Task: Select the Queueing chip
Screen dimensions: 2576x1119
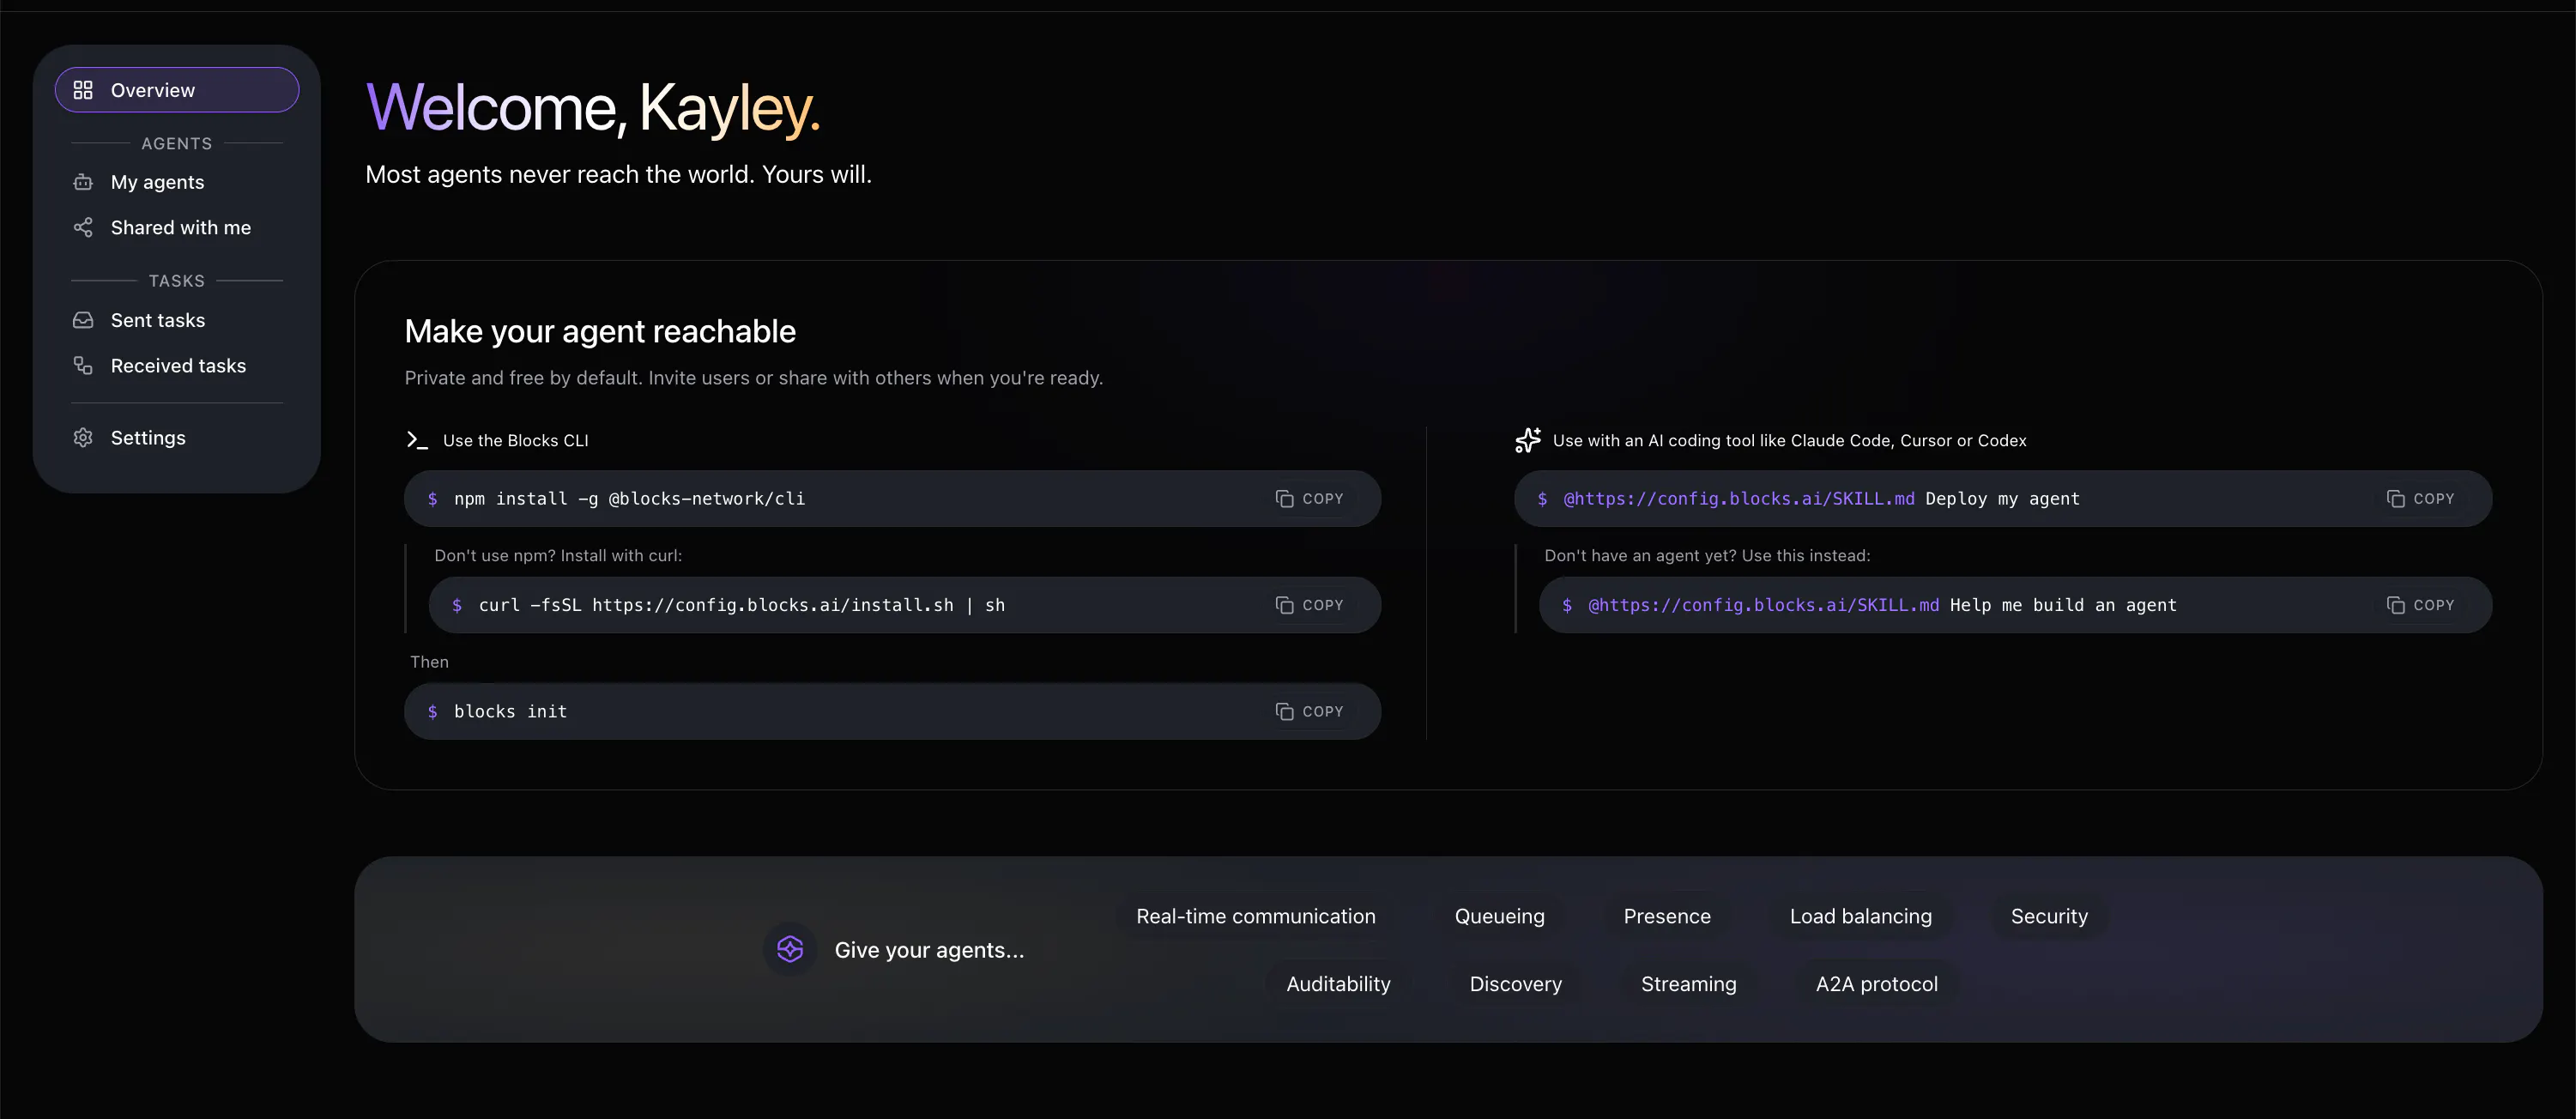Action: (x=1499, y=917)
